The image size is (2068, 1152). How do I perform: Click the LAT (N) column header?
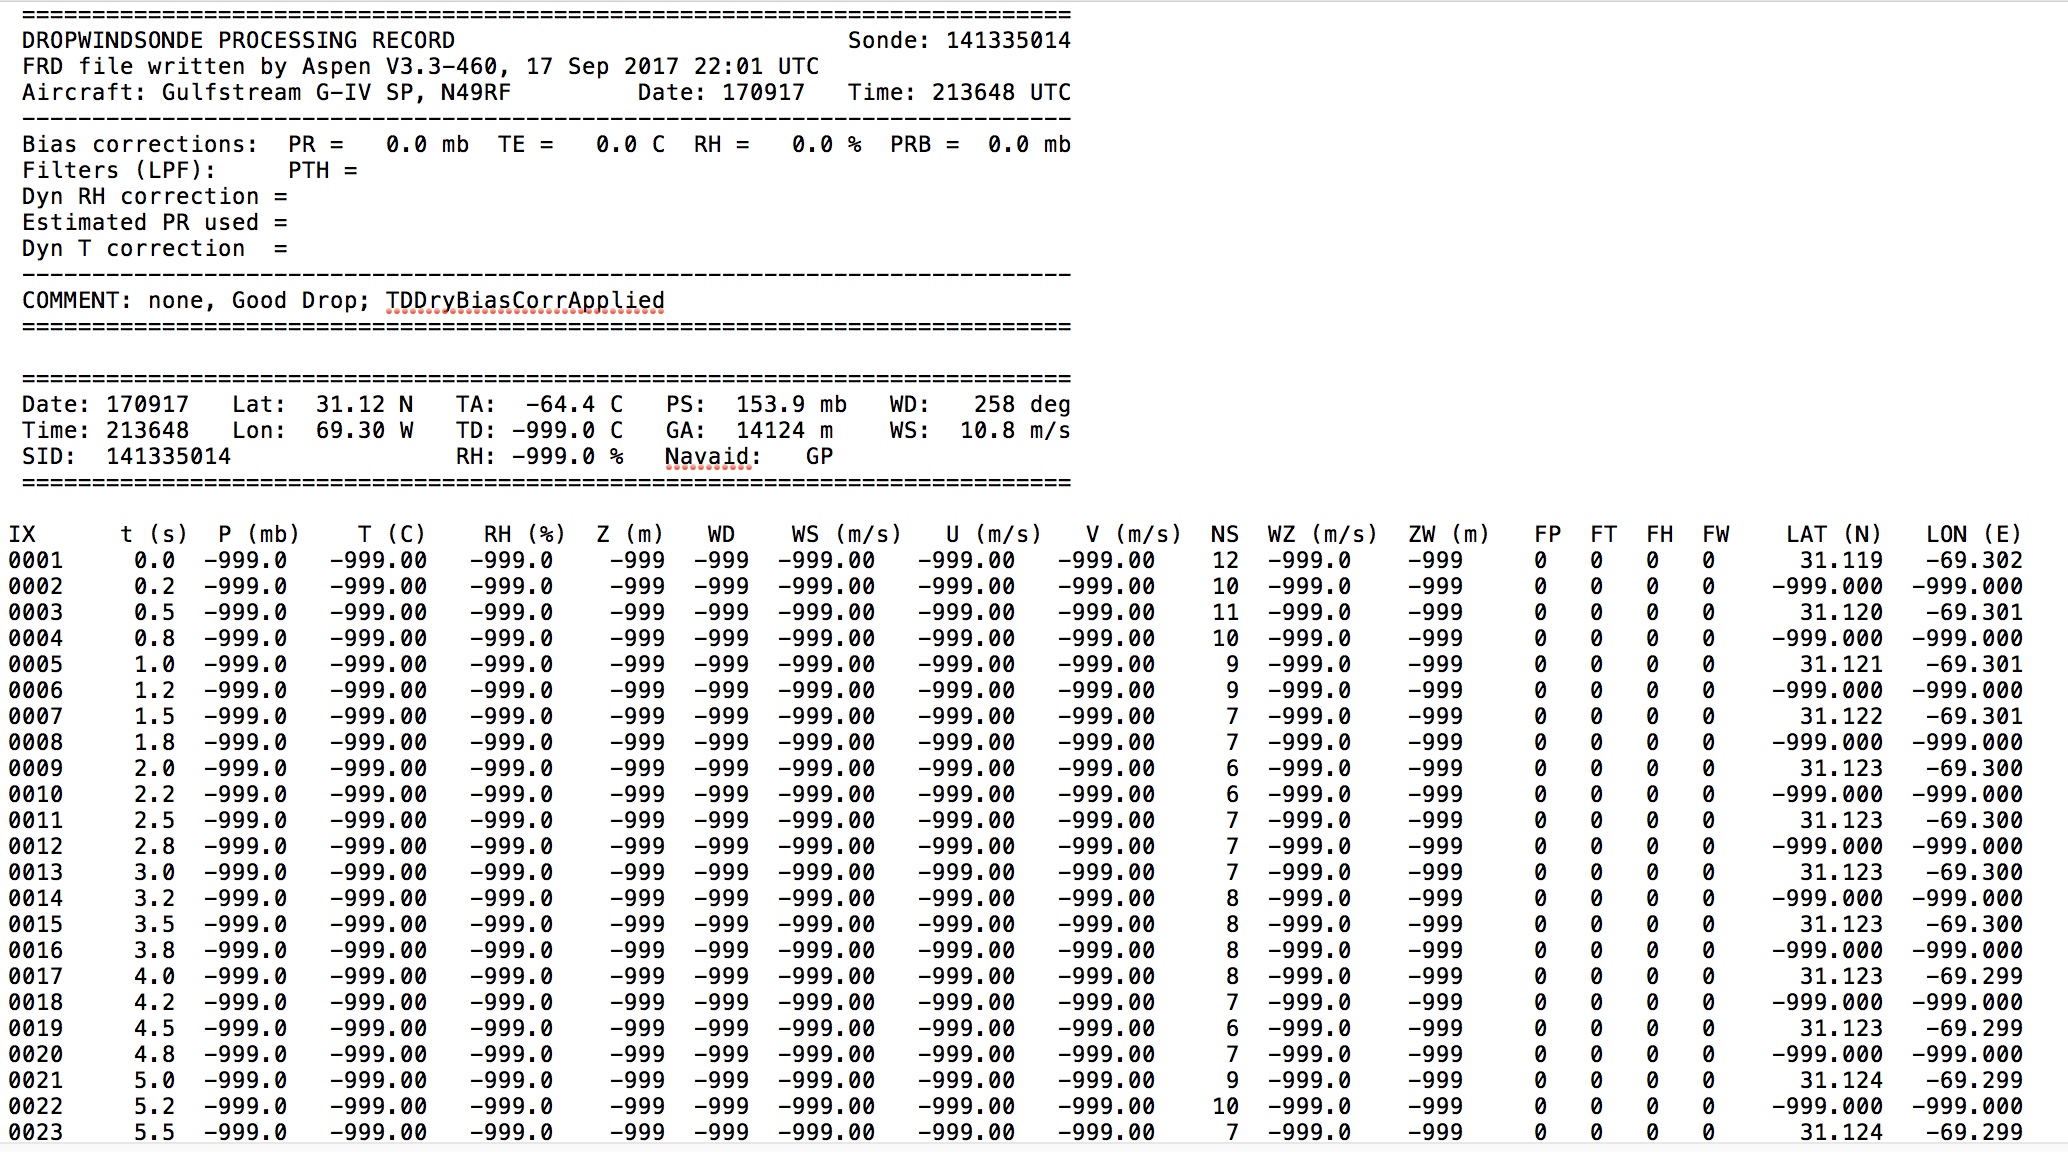[x=1833, y=535]
